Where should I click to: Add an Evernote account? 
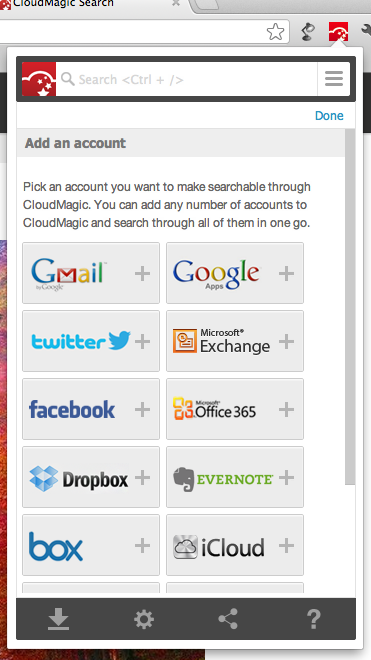[x=235, y=477]
